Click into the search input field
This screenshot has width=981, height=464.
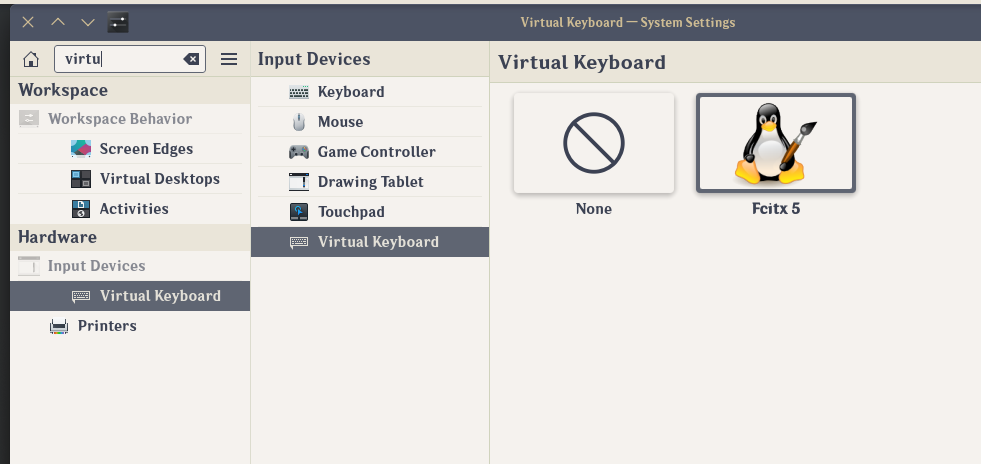(x=120, y=59)
